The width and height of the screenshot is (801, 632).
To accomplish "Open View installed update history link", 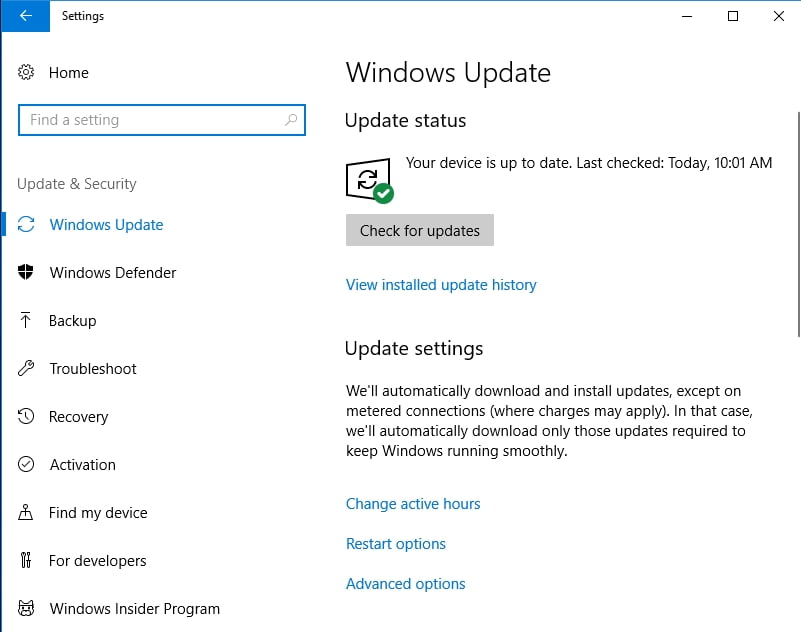I will pos(441,285).
